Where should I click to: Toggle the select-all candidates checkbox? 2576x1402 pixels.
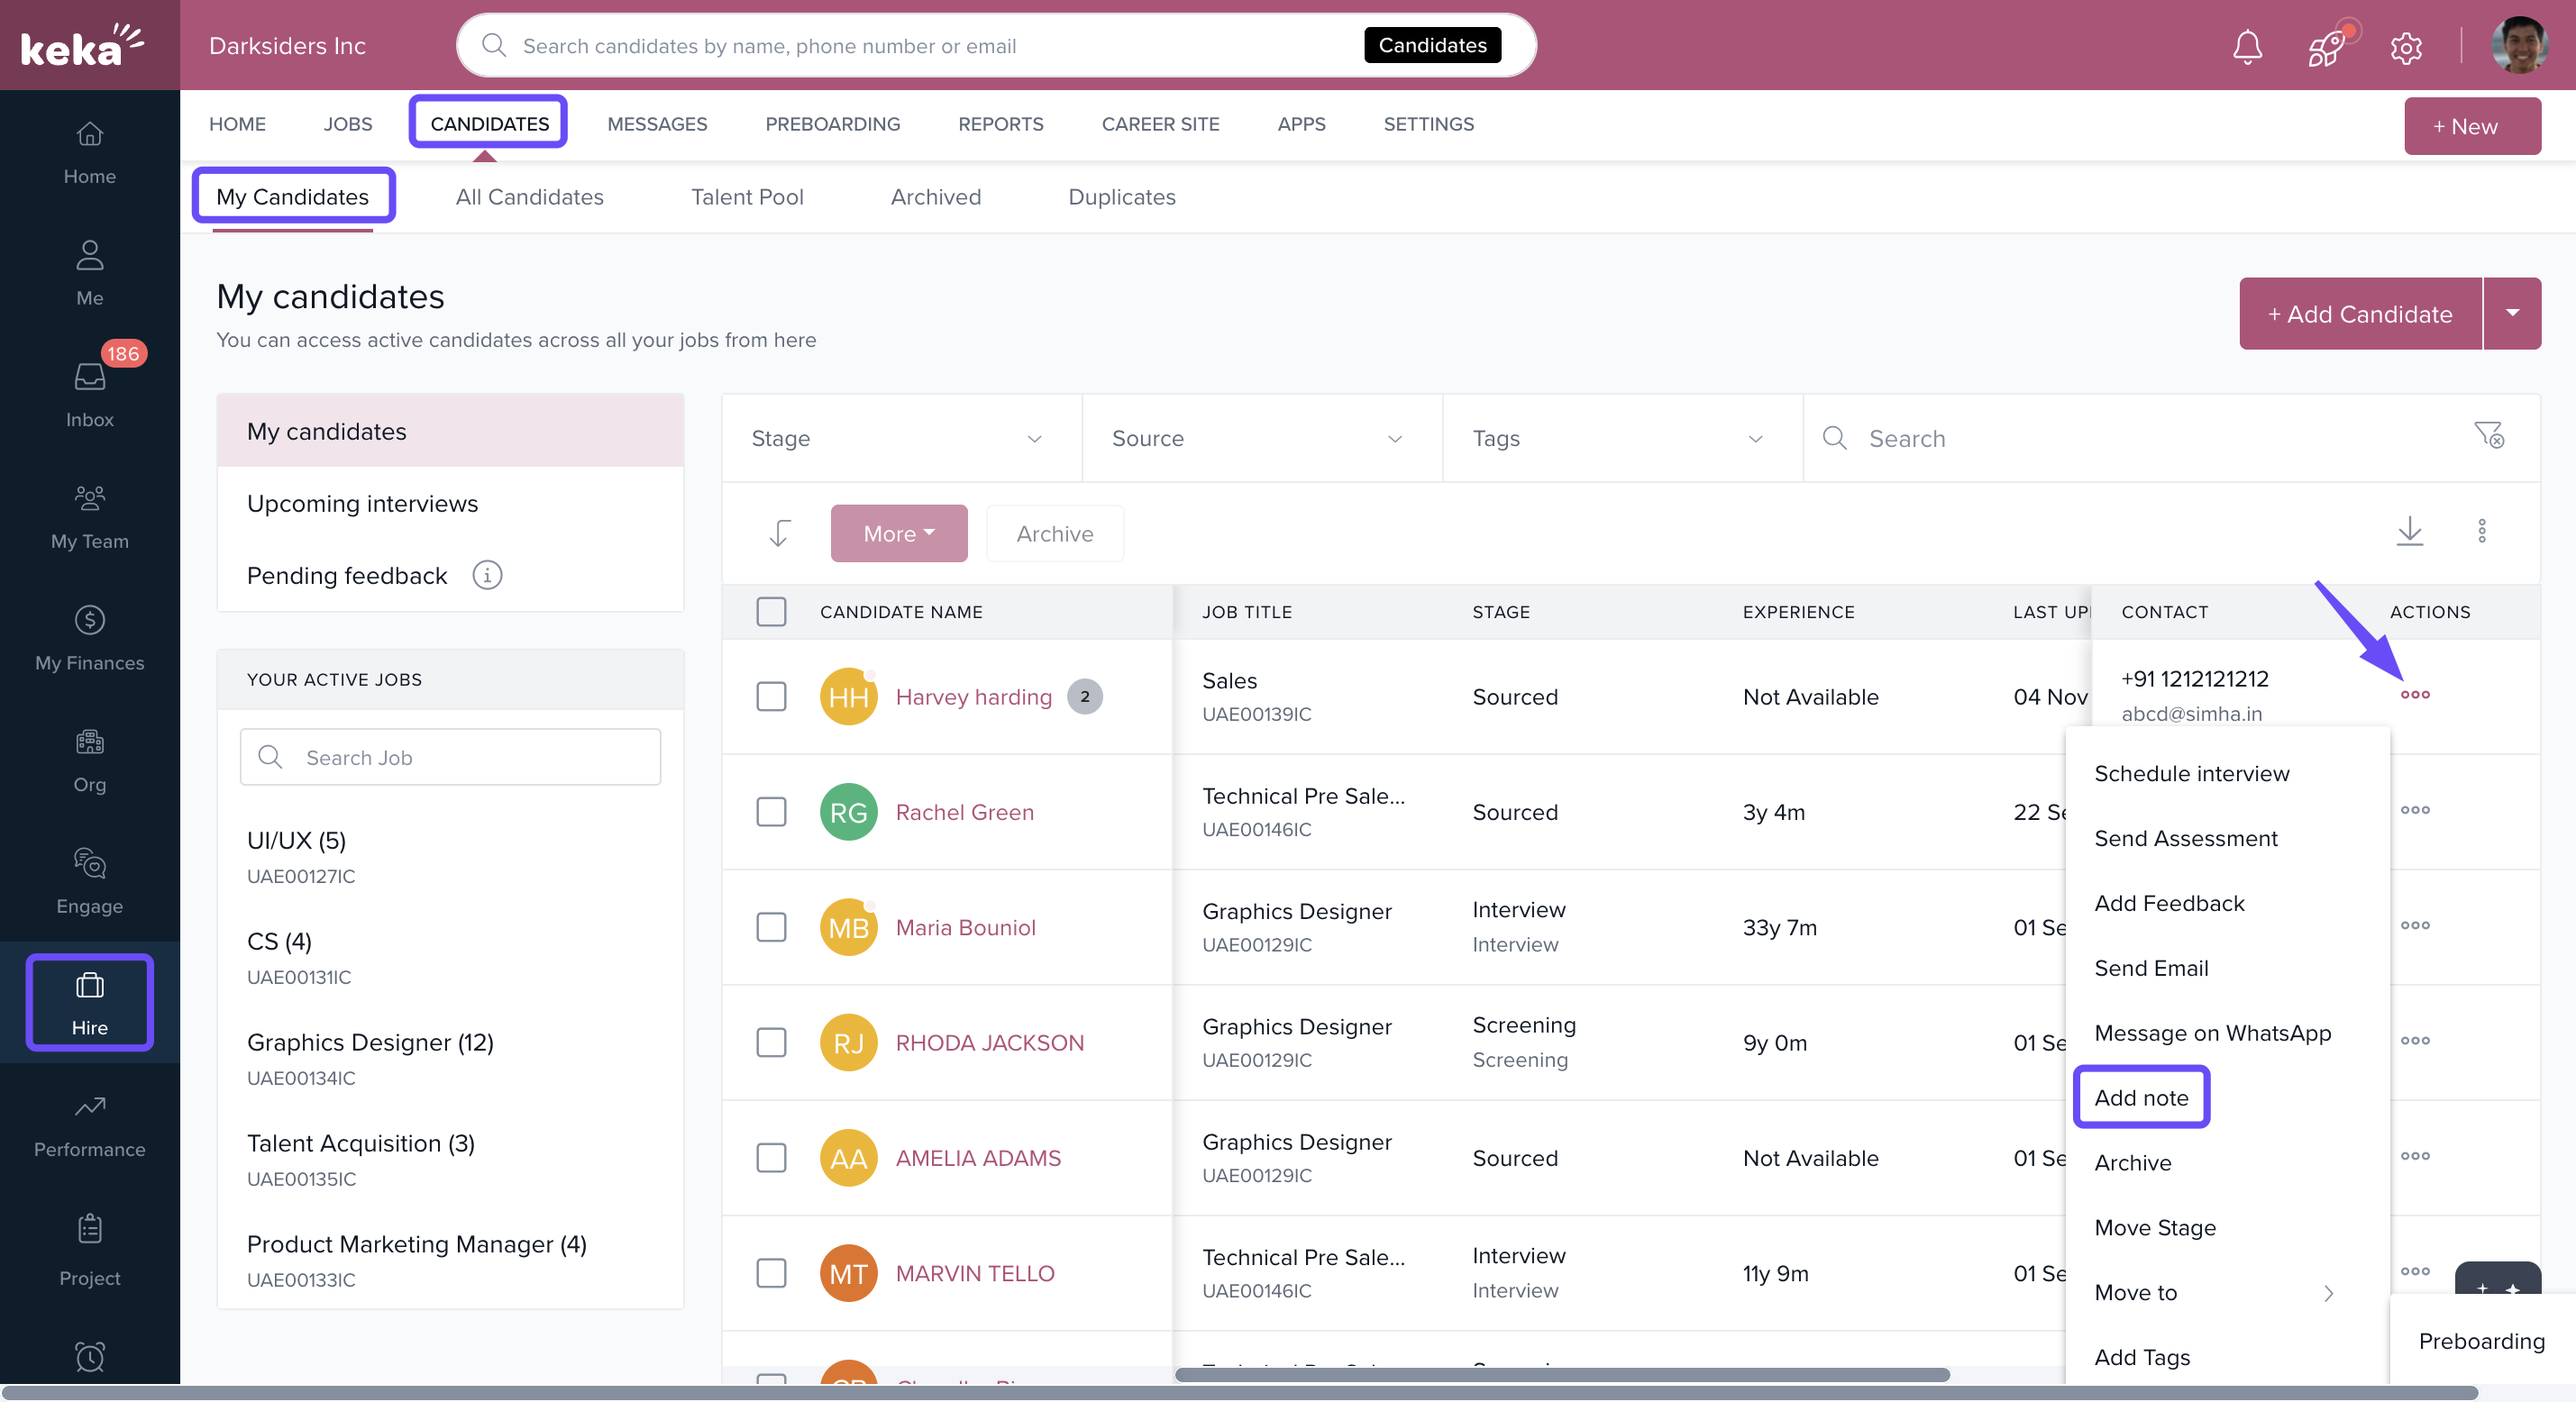(771, 612)
